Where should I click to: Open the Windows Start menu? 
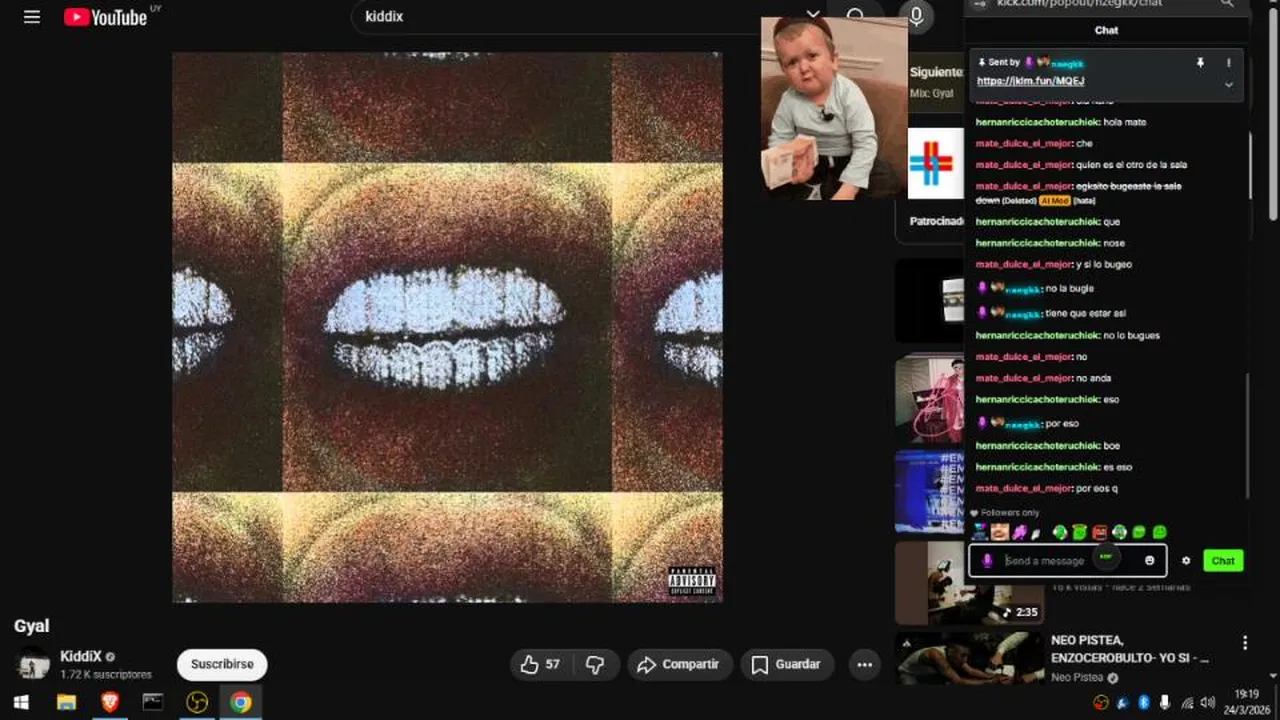[x=21, y=702]
